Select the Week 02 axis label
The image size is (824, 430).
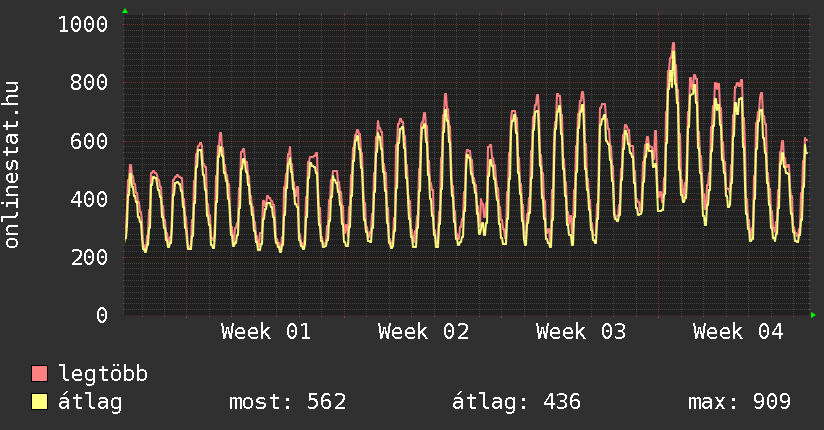coord(423,332)
